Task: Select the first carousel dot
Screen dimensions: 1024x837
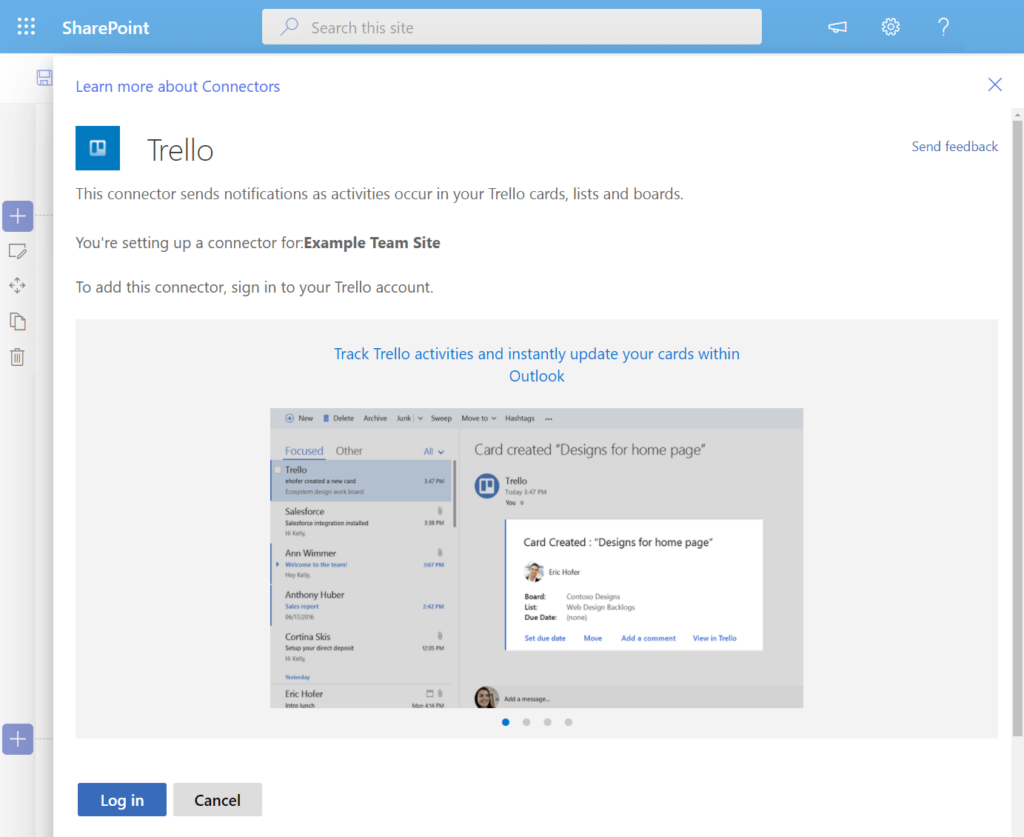Action: (x=505, y=722)
